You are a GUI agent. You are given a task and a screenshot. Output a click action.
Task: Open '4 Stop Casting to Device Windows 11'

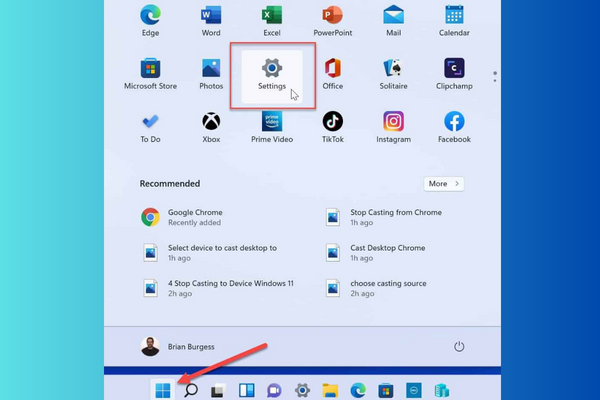pyautogui.click(x=218, y=288)
